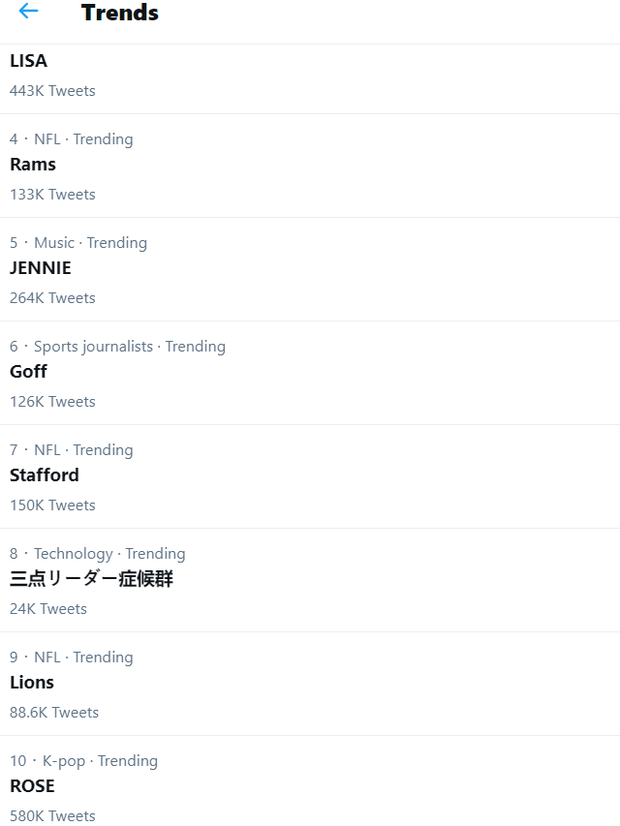Click the 264K Tweets count under JENNIE
The width and height of the screenshot is (620, 826).
click(52, 298)
